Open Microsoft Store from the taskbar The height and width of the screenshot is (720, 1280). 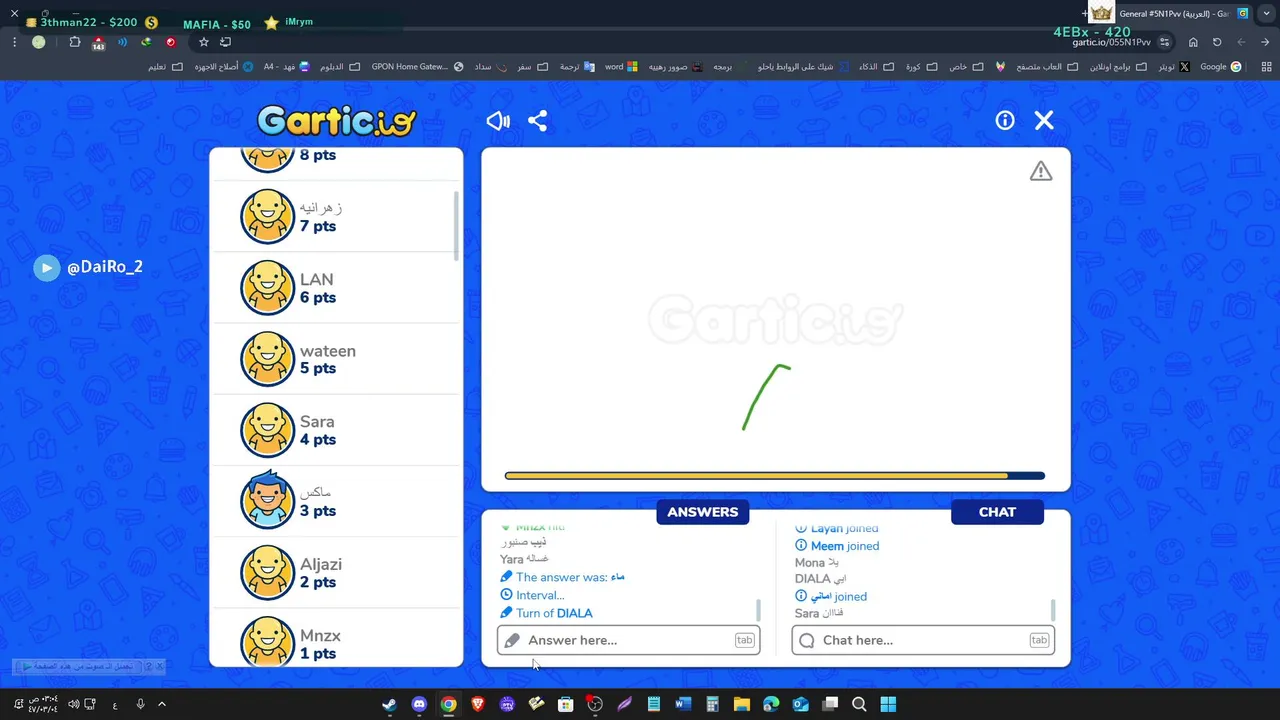pyautogui.click(x=565, y=704)
